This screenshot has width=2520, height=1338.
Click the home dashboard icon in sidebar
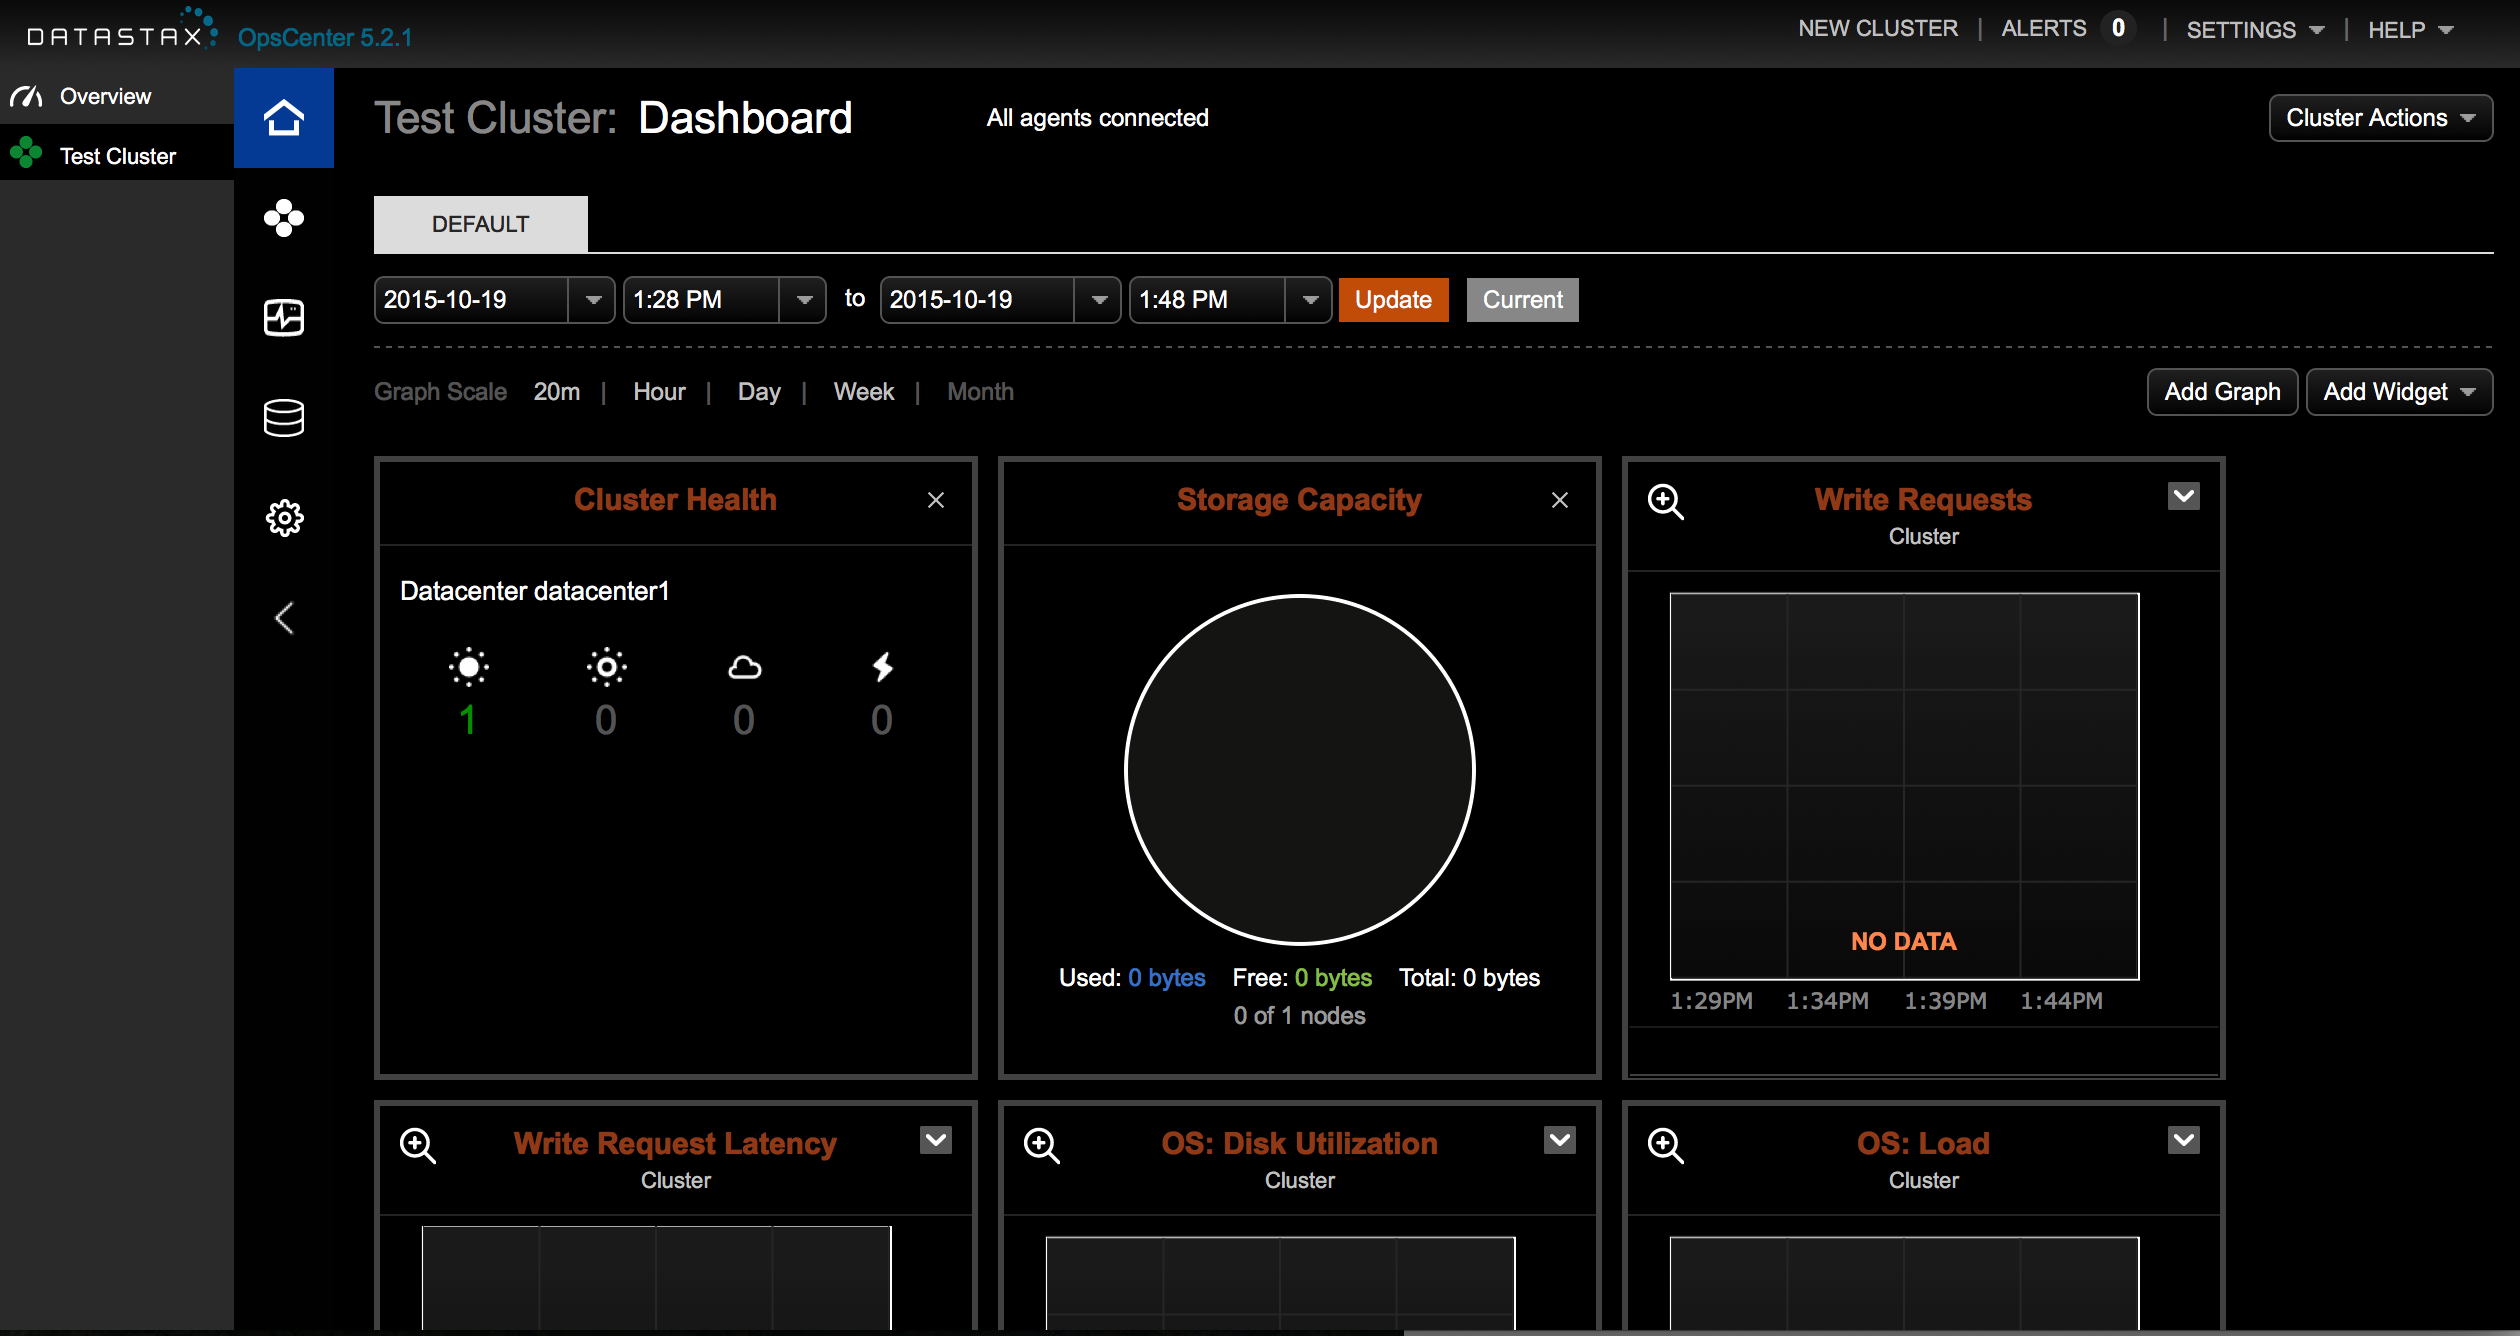284,118
